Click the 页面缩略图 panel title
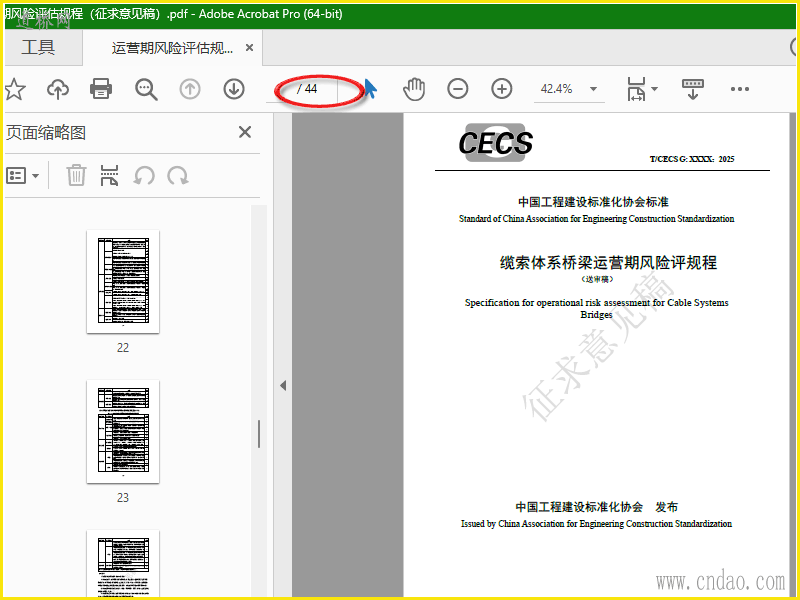The image size is (800, 600). [x=46, y=133]
